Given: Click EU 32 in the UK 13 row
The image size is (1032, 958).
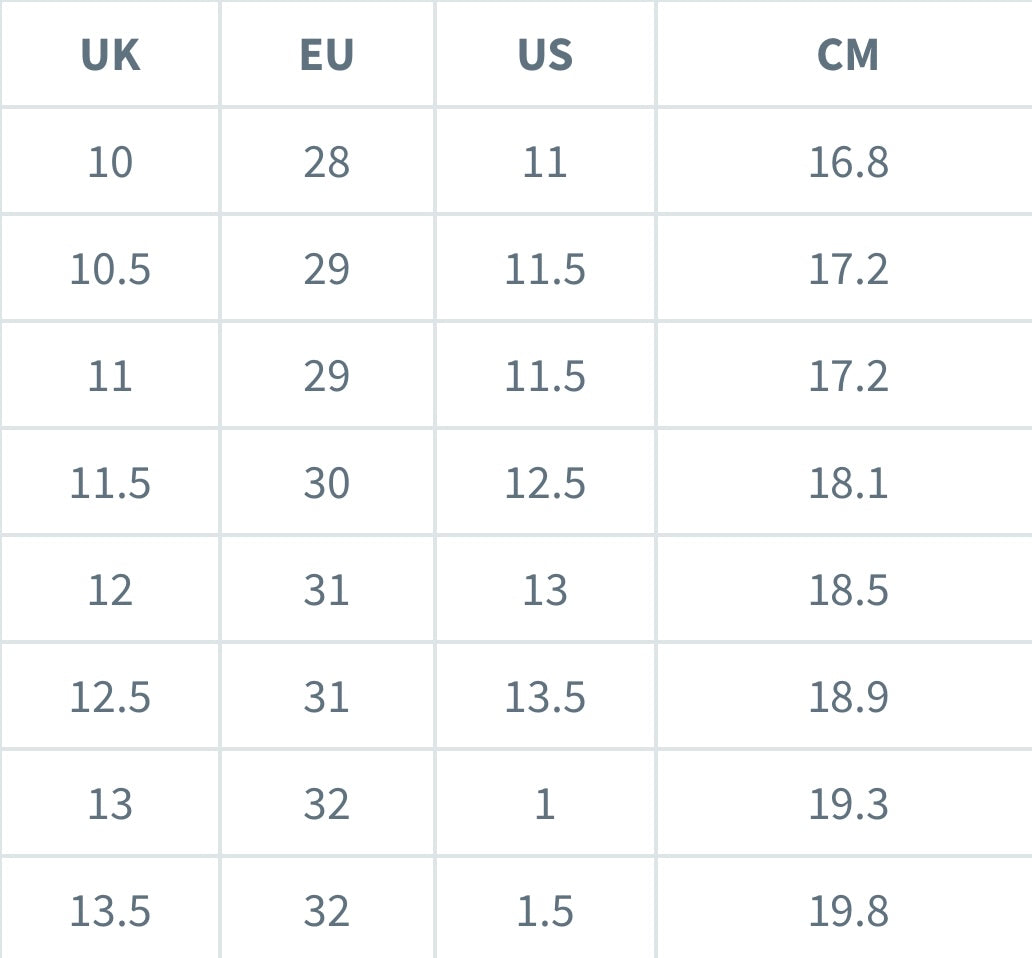Looking at the screenshot, I should [x=327, y=805].
